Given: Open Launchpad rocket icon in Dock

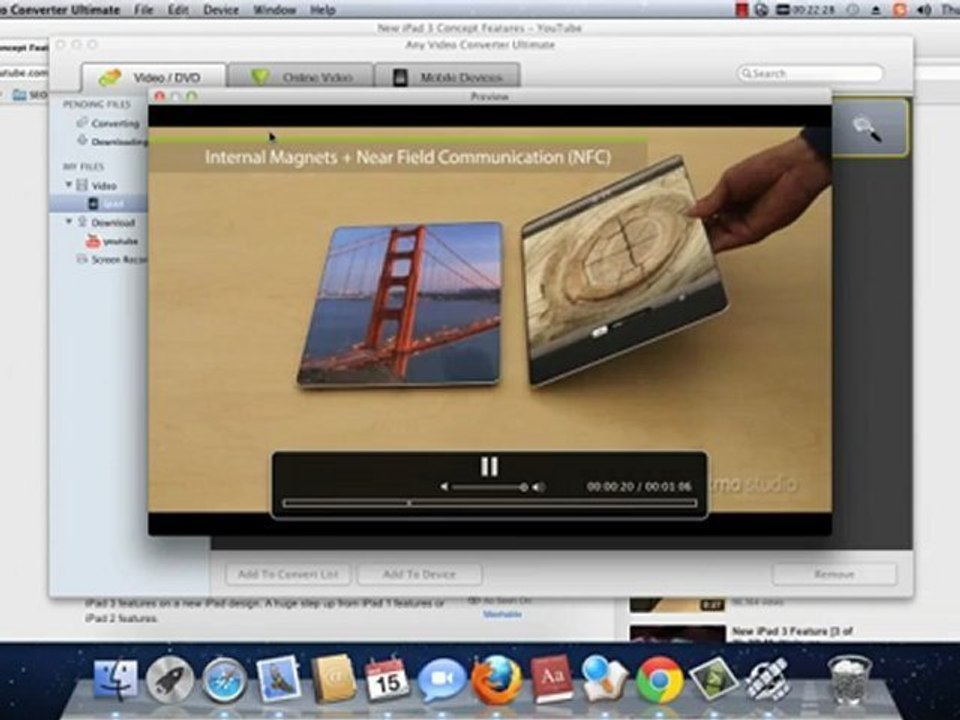Looking at the screenshot, I should (x=170, y=679).
